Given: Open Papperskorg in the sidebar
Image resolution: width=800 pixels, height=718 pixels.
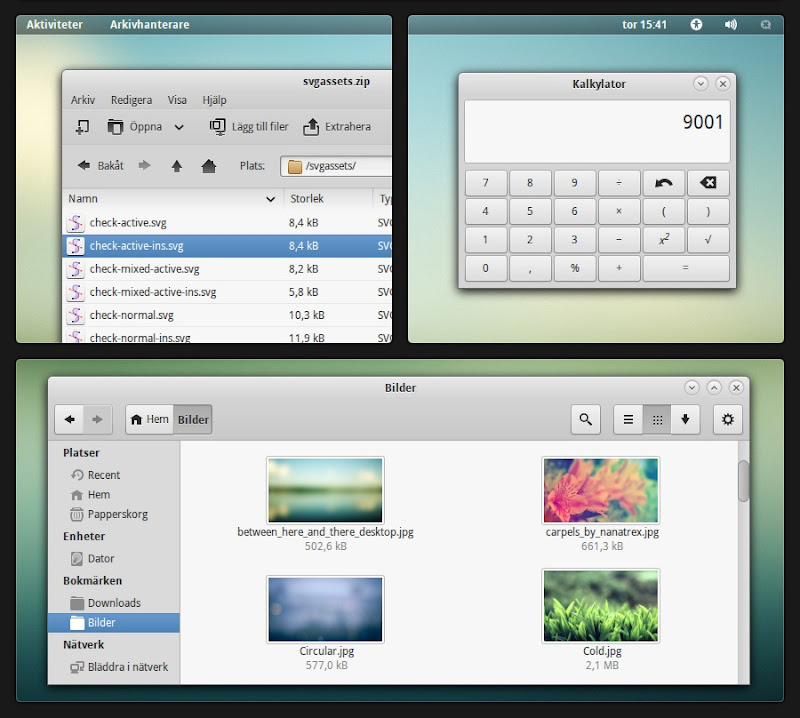Looking at the screenshot, I should (x=114, y=514).
